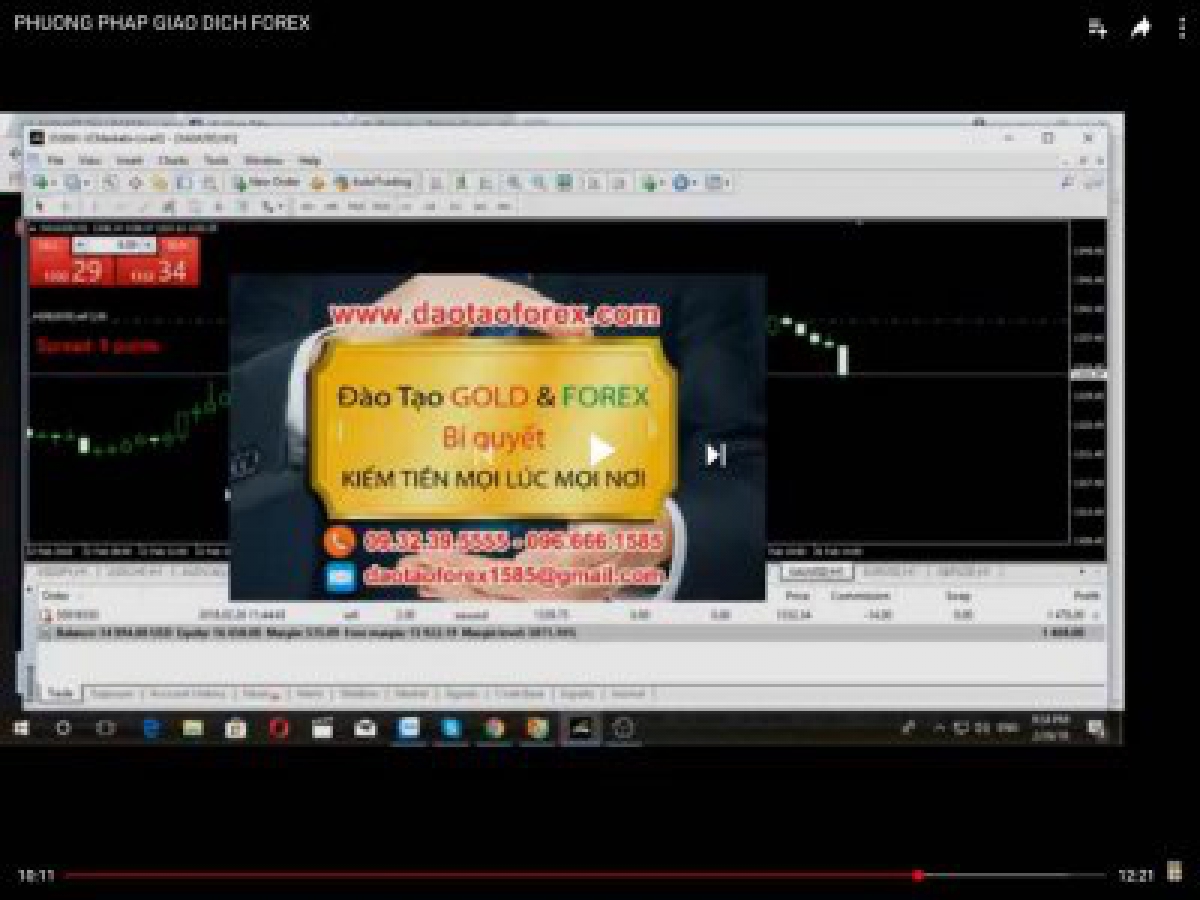Open the Indicators list toolbar icon
Image resolution: width=1200 pixels, height=900 pixels.
tap(650, 183)
